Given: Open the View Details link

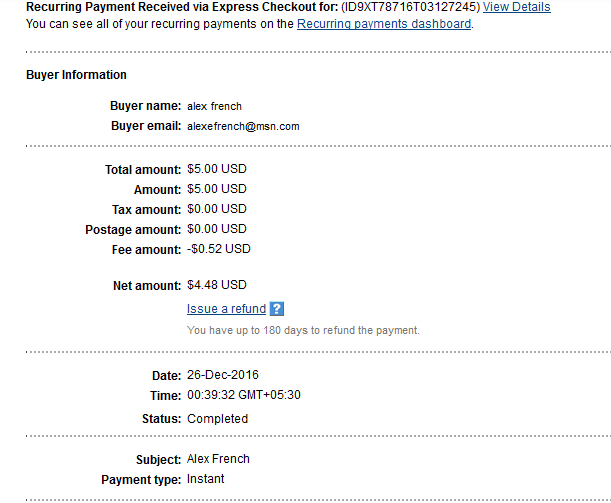Looking at the screenshot, I should pyautogui.click(x=517, y=7).
